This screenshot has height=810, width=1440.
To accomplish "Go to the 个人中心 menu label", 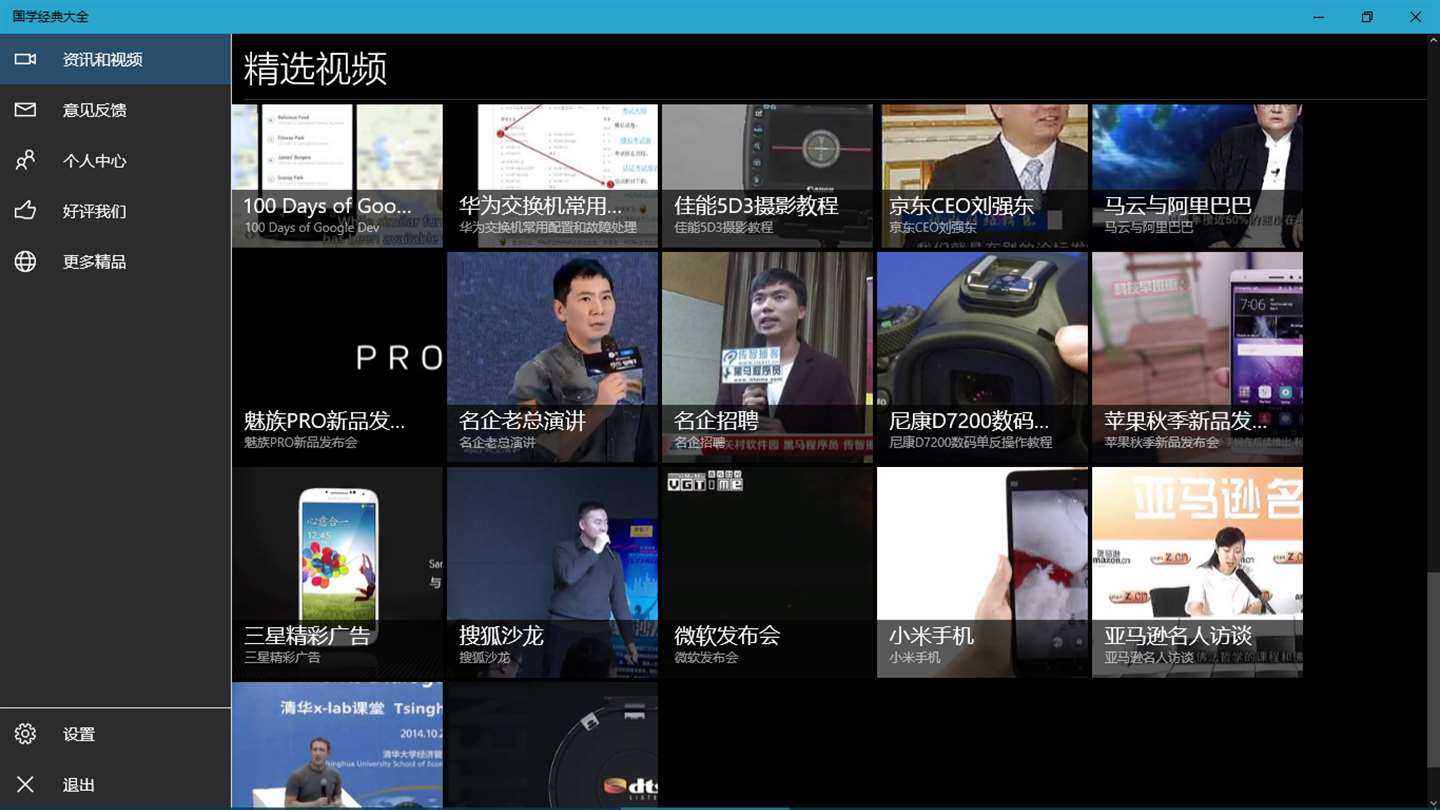I will coord(95,161).
